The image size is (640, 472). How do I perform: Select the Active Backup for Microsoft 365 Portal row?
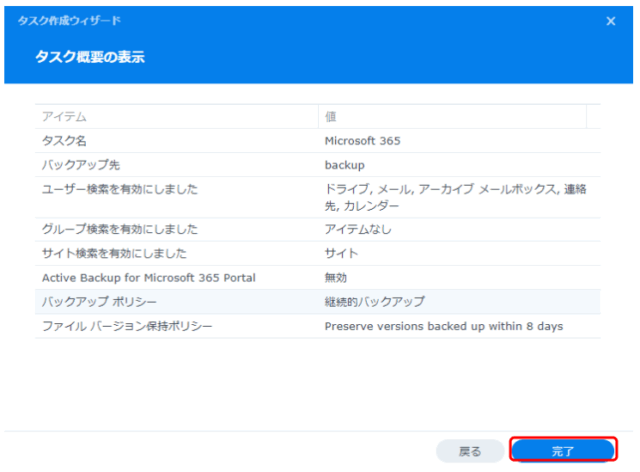(148, 277)
